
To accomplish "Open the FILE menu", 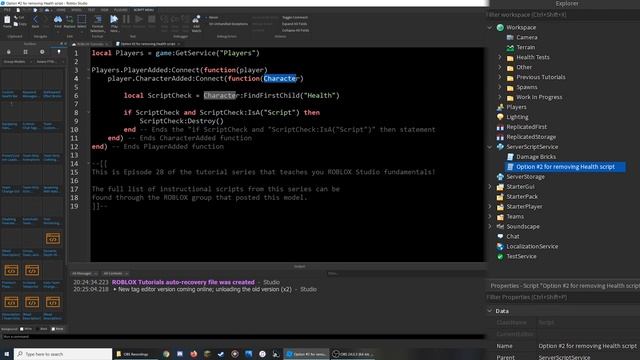I will click(x=7, y=10).
